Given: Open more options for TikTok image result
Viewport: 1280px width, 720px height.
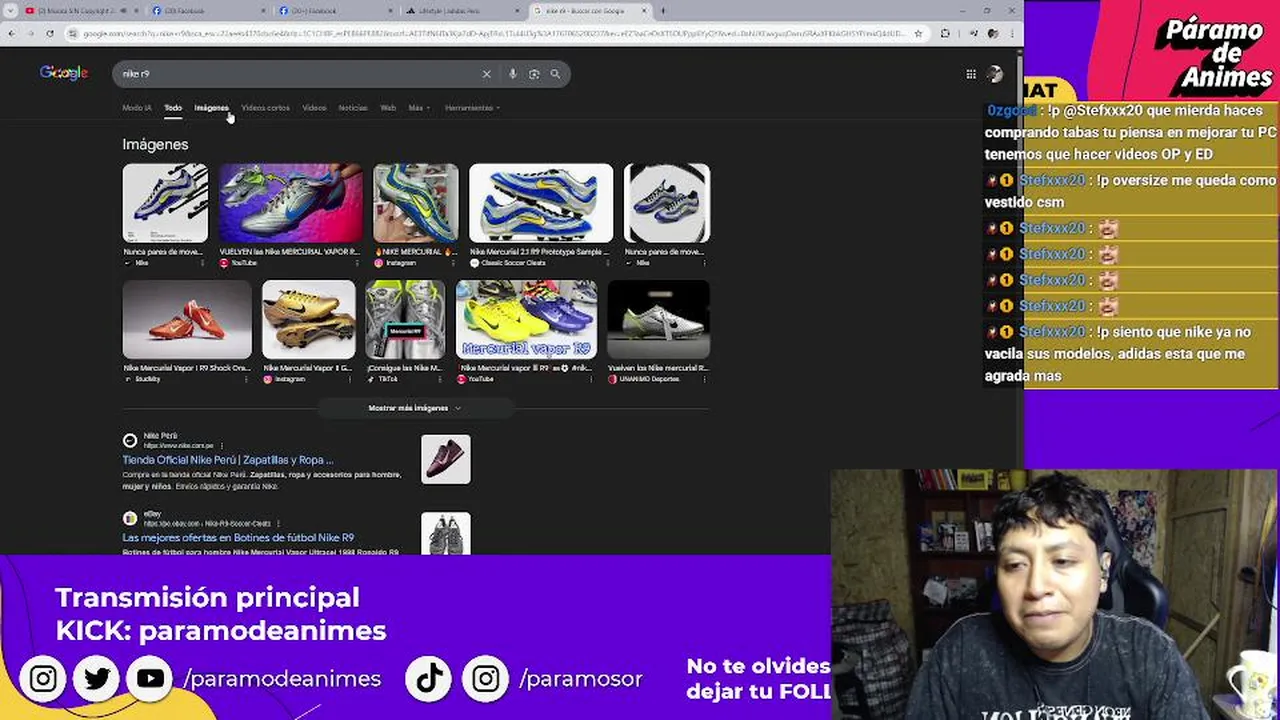Looking at the screenshot, I should (x=441, y=379).
